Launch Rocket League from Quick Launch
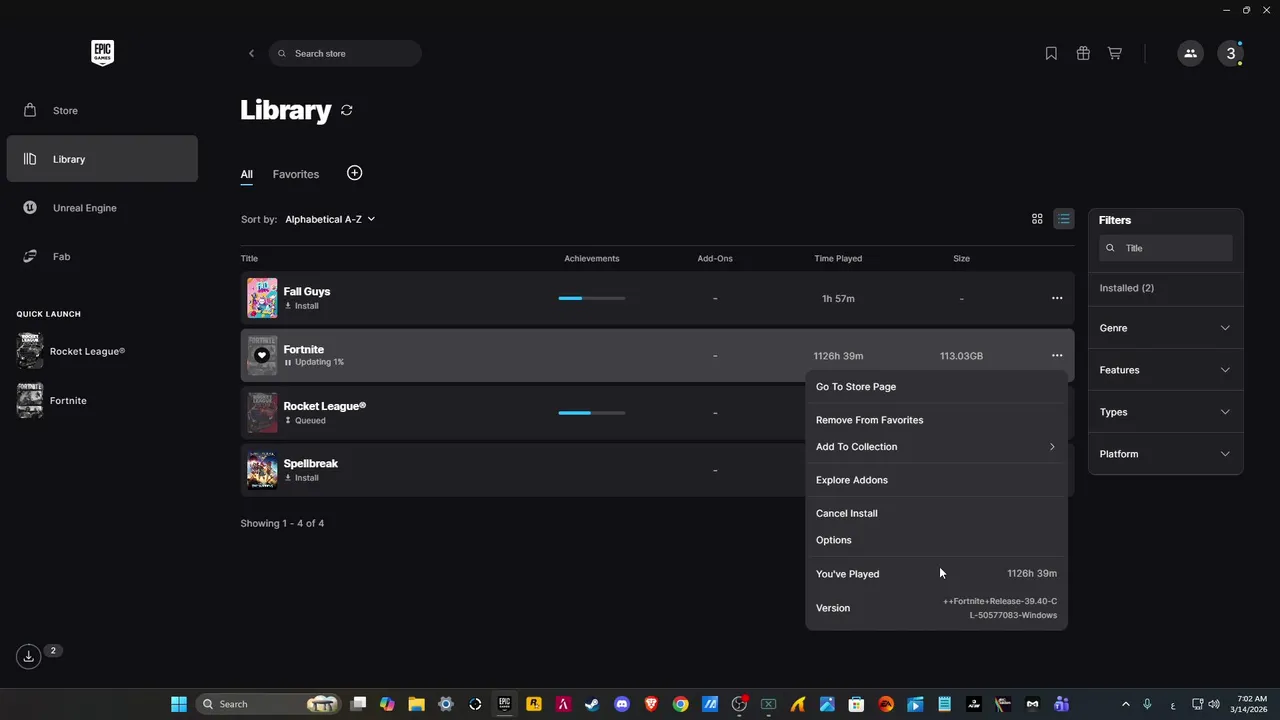Viewport: 1280px width, 720px height. click(x=72, y=352)
